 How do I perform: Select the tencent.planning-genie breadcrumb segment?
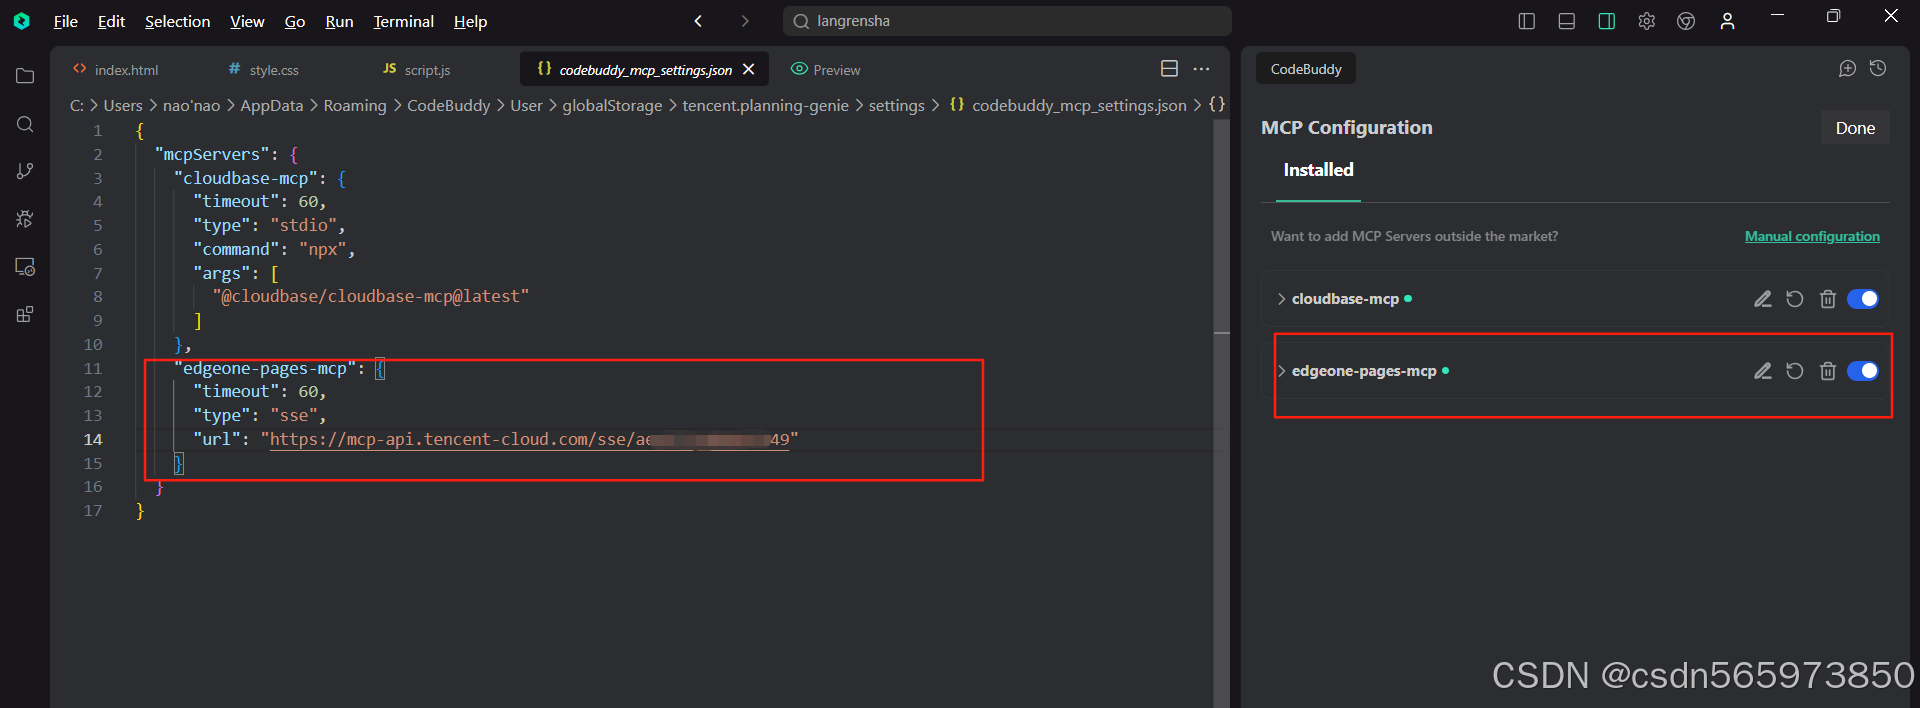click(x=765, y=105)
